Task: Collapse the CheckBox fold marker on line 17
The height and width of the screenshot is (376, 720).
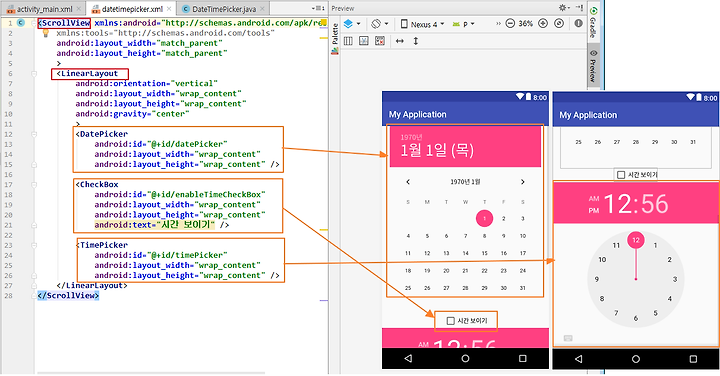Action: point(34,185)
